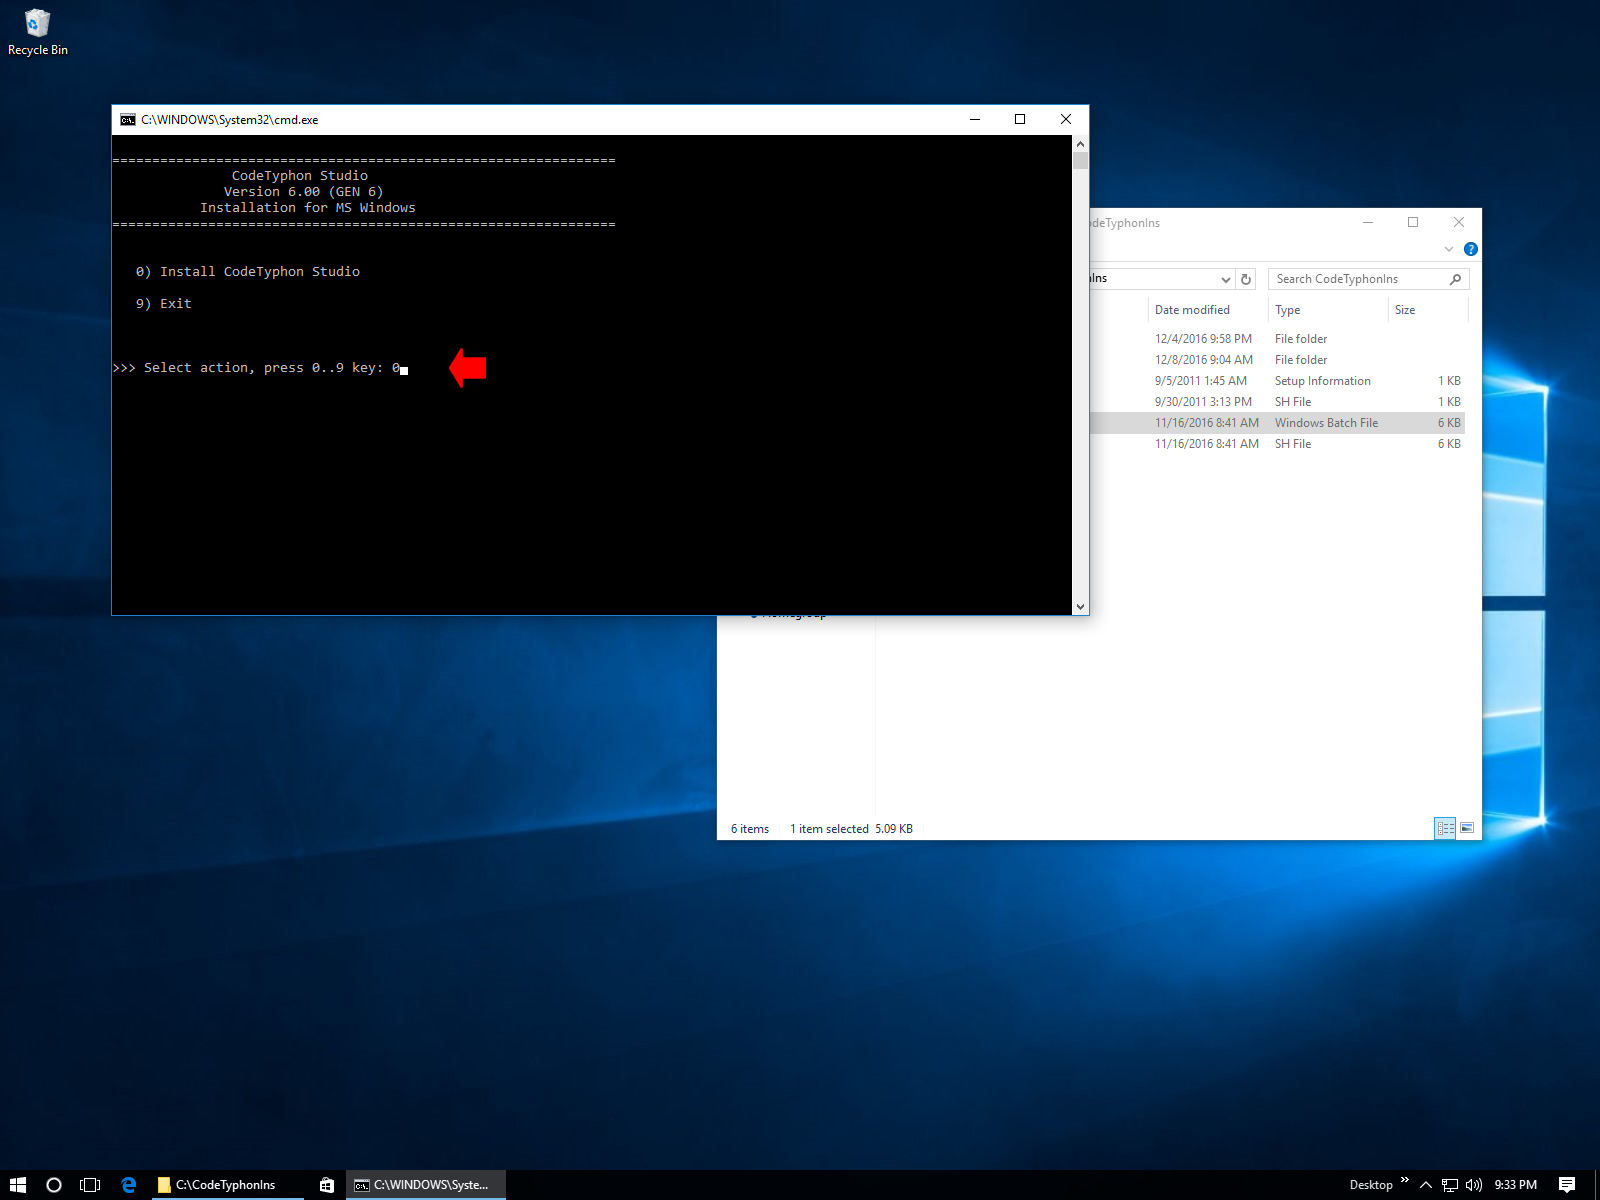Close the cmd.exe window
The height and width of the screenshot is (1200, 1600).
click(1066, 119)
